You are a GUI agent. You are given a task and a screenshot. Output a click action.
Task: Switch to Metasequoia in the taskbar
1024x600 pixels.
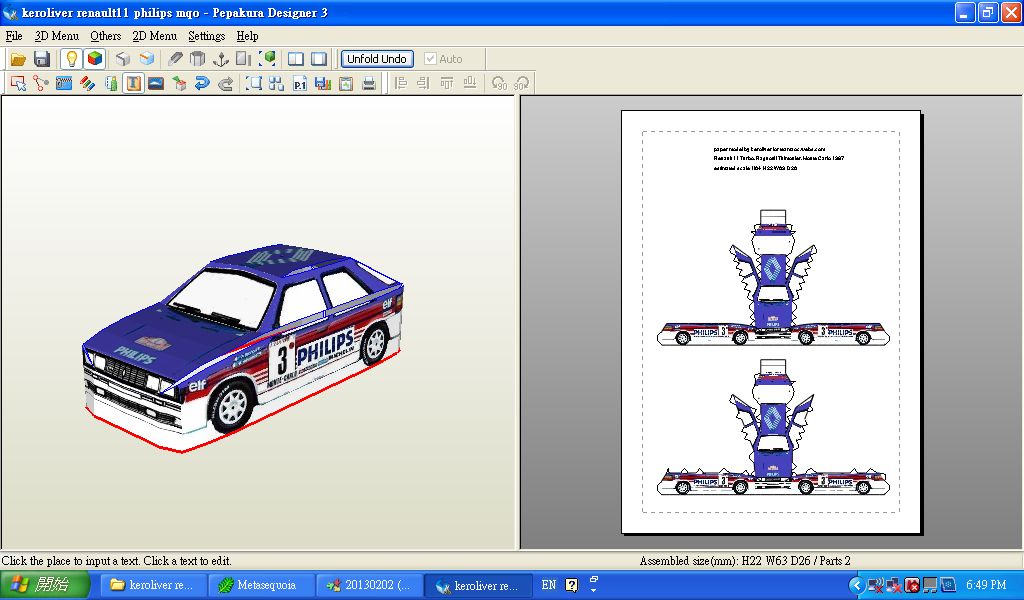(259, 585)
